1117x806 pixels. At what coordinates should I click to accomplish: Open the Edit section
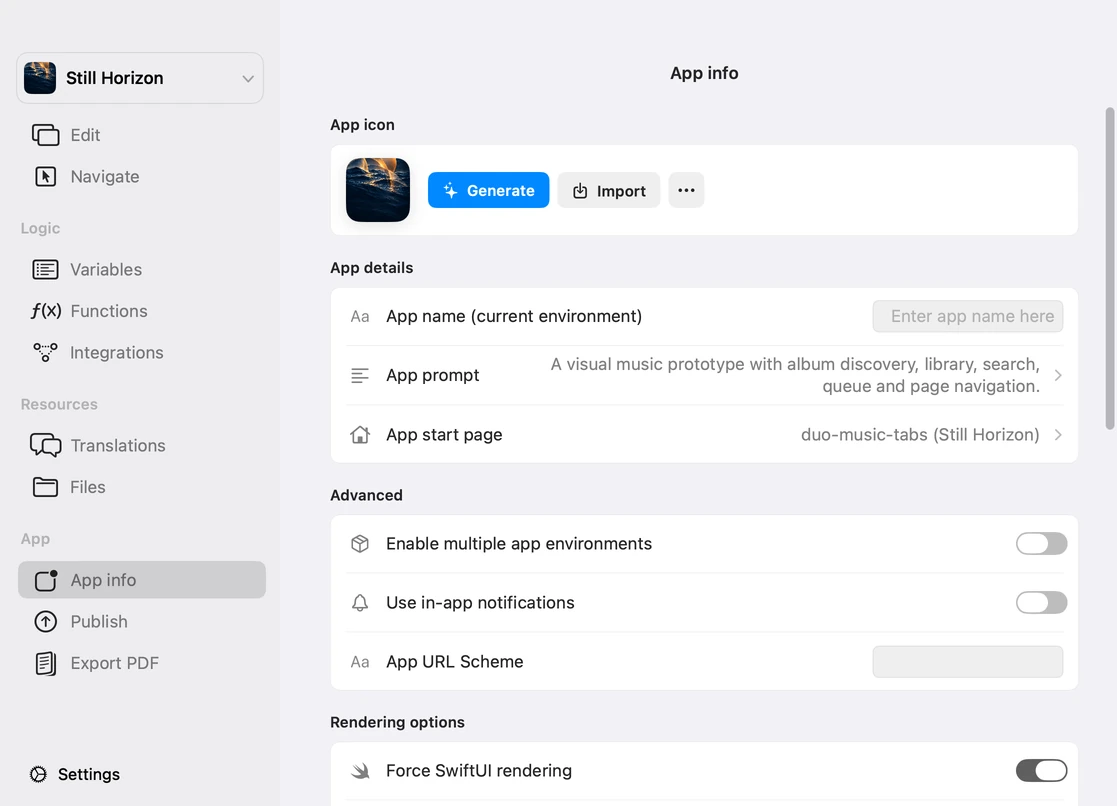click(142, 135)
